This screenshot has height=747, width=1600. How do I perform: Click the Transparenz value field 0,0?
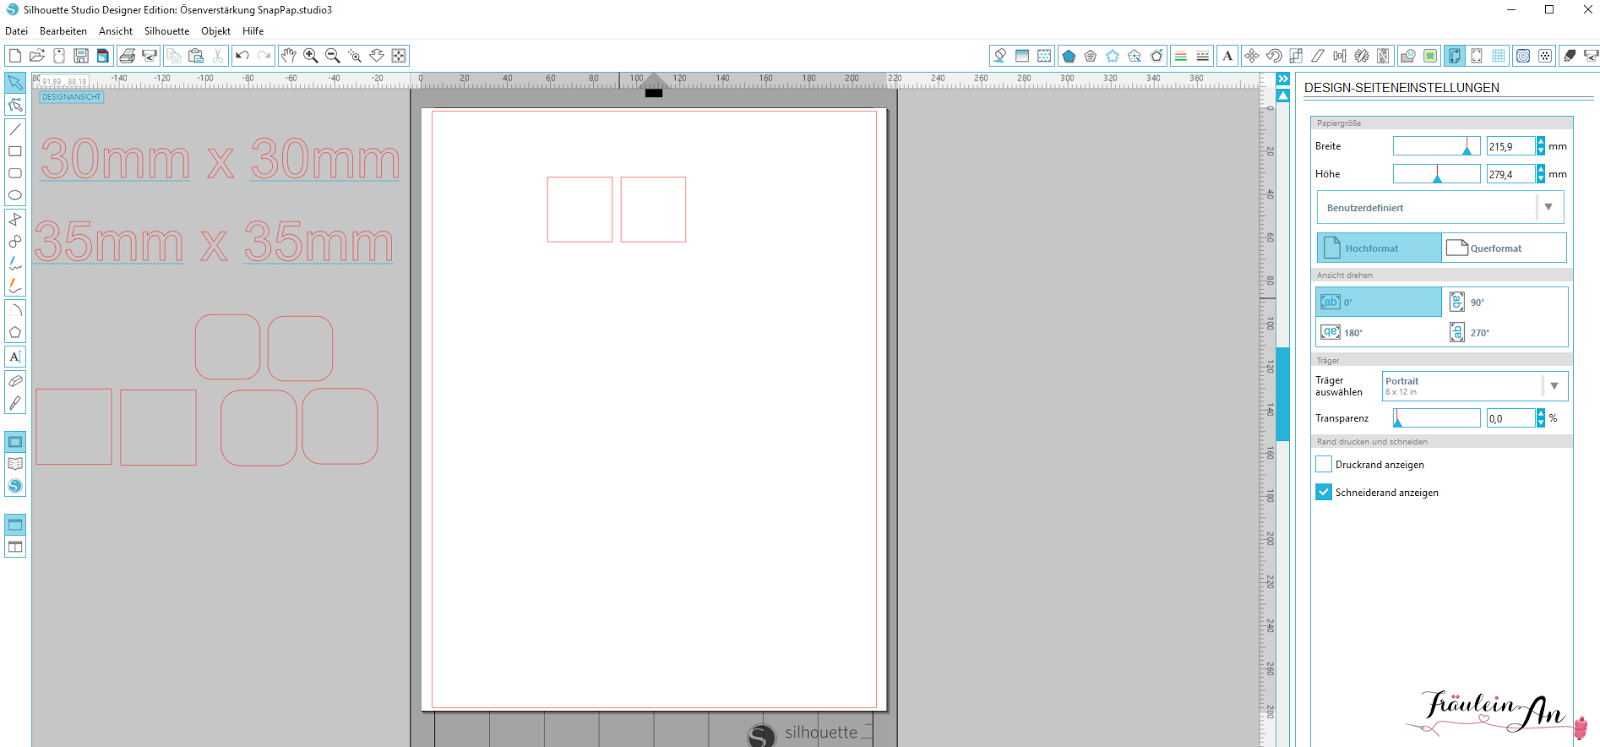click(1511, 418)
